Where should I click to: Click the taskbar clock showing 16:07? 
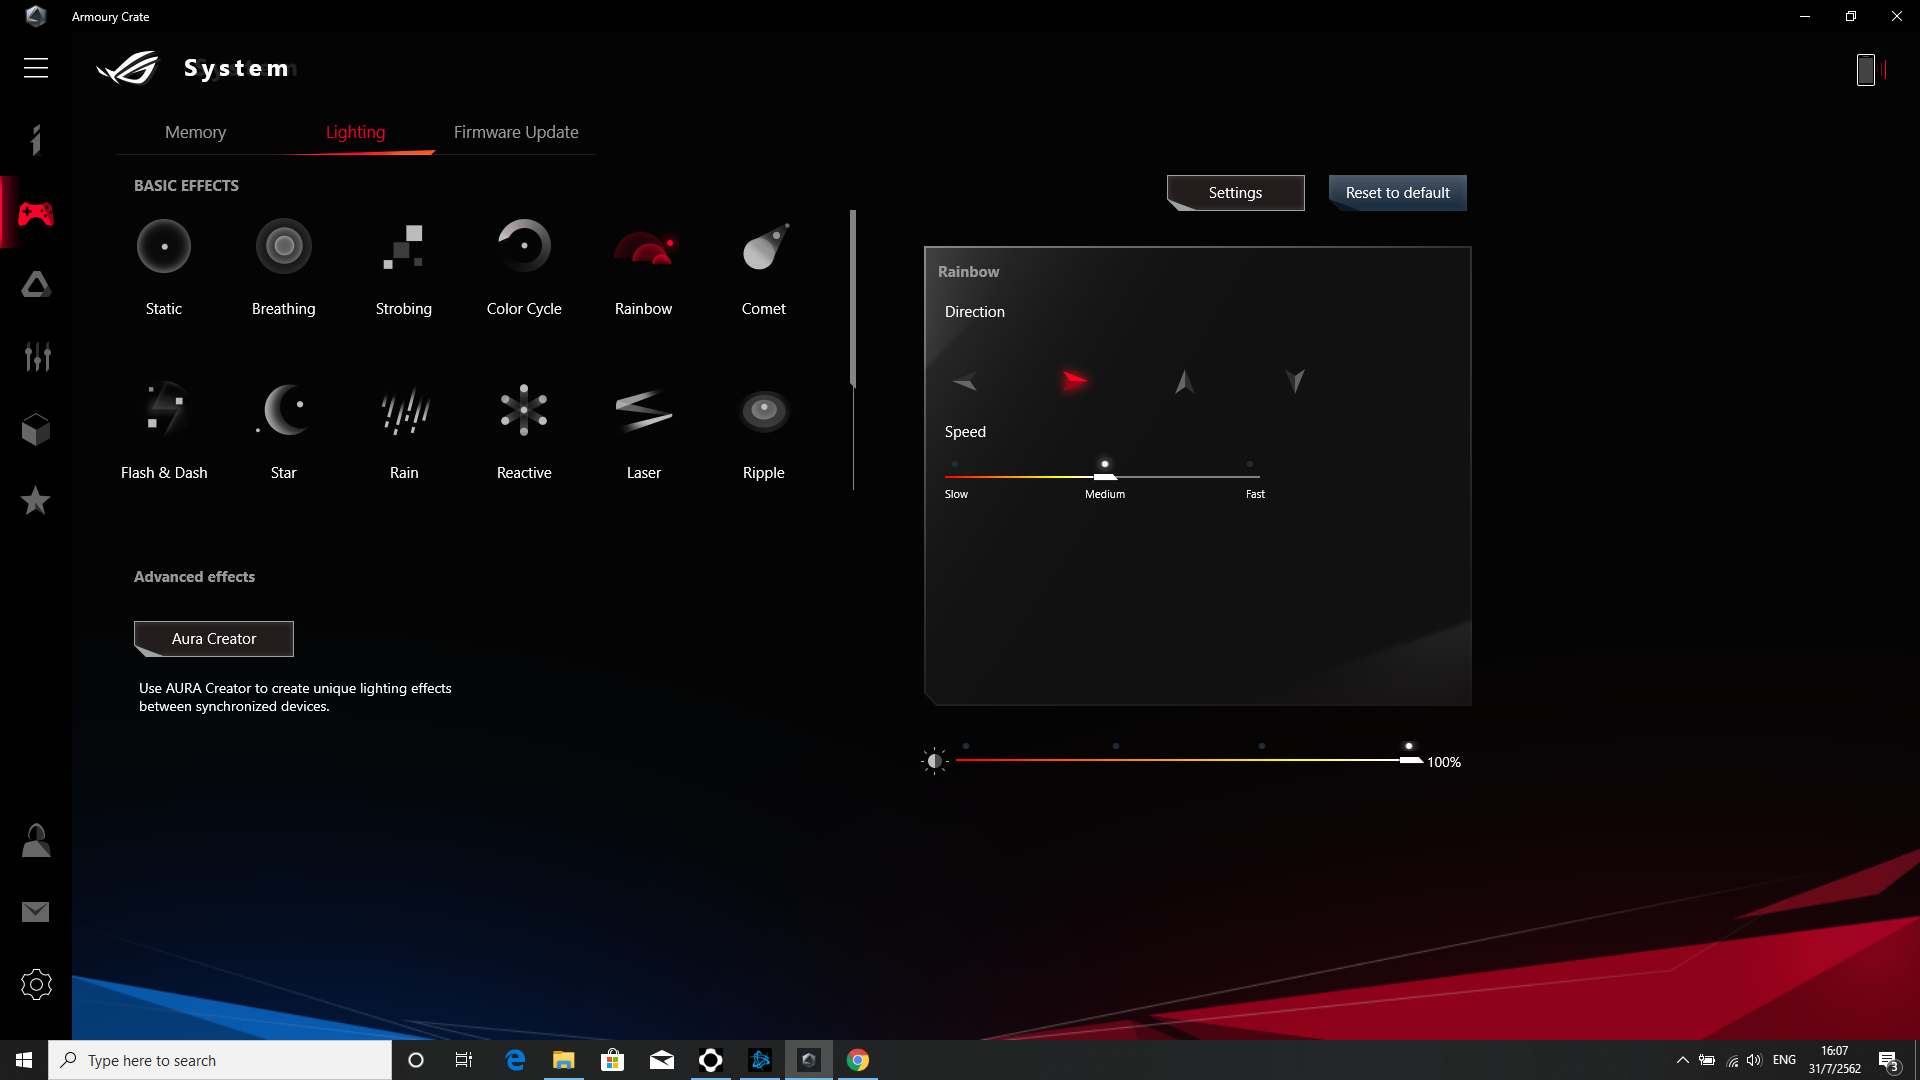tap(1835, 1060)
